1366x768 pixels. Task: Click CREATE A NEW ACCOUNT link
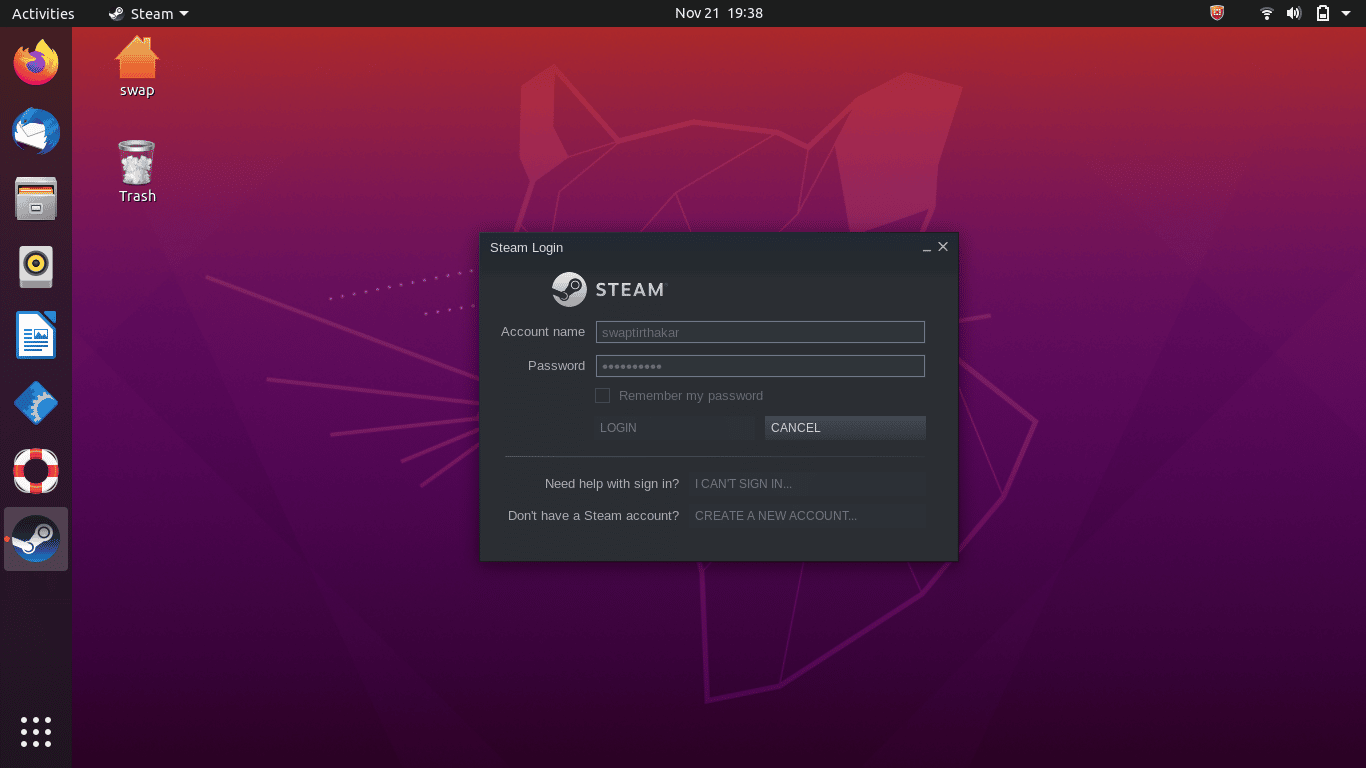click(x=776, y=516)
